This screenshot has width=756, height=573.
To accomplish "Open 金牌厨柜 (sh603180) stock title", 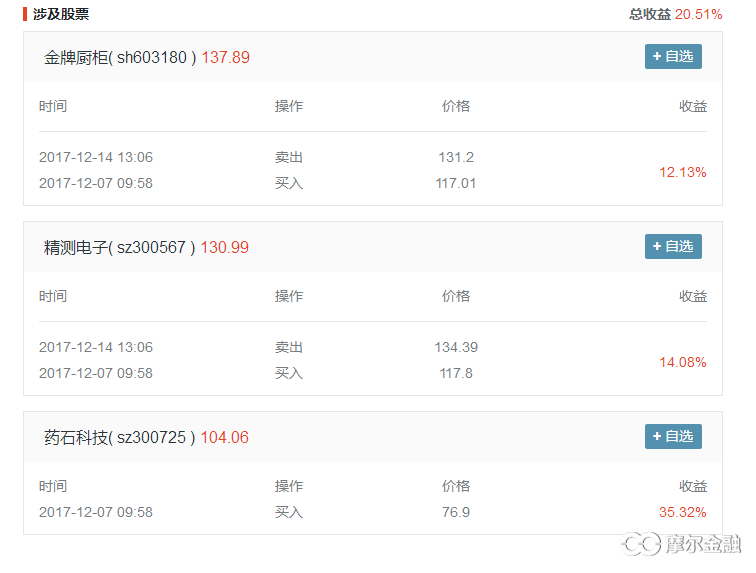I will 120,57.
